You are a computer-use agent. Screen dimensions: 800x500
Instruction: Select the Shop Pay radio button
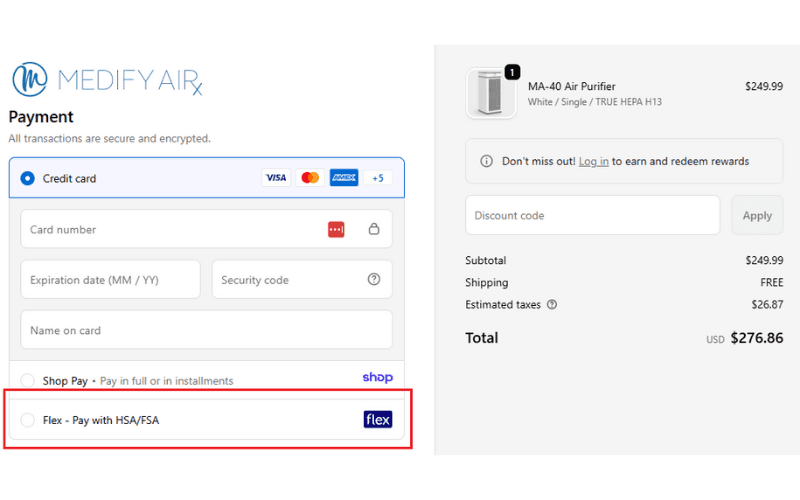(x=28, y=381)
